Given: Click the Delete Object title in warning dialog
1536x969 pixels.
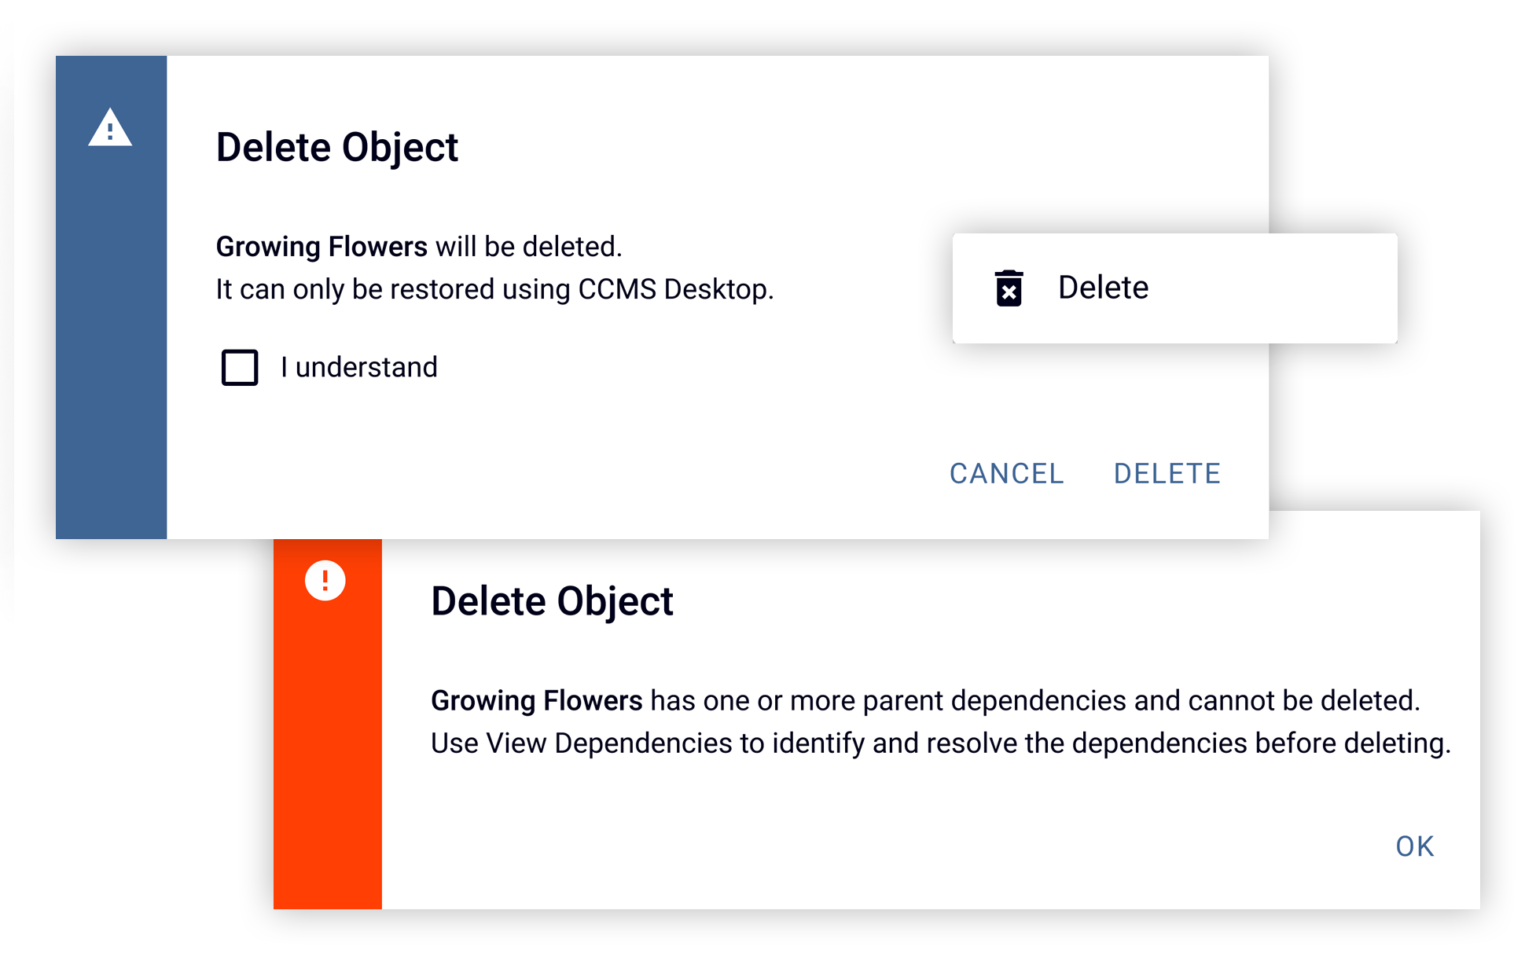Looking at the screenshot, I should click(337, 147).
